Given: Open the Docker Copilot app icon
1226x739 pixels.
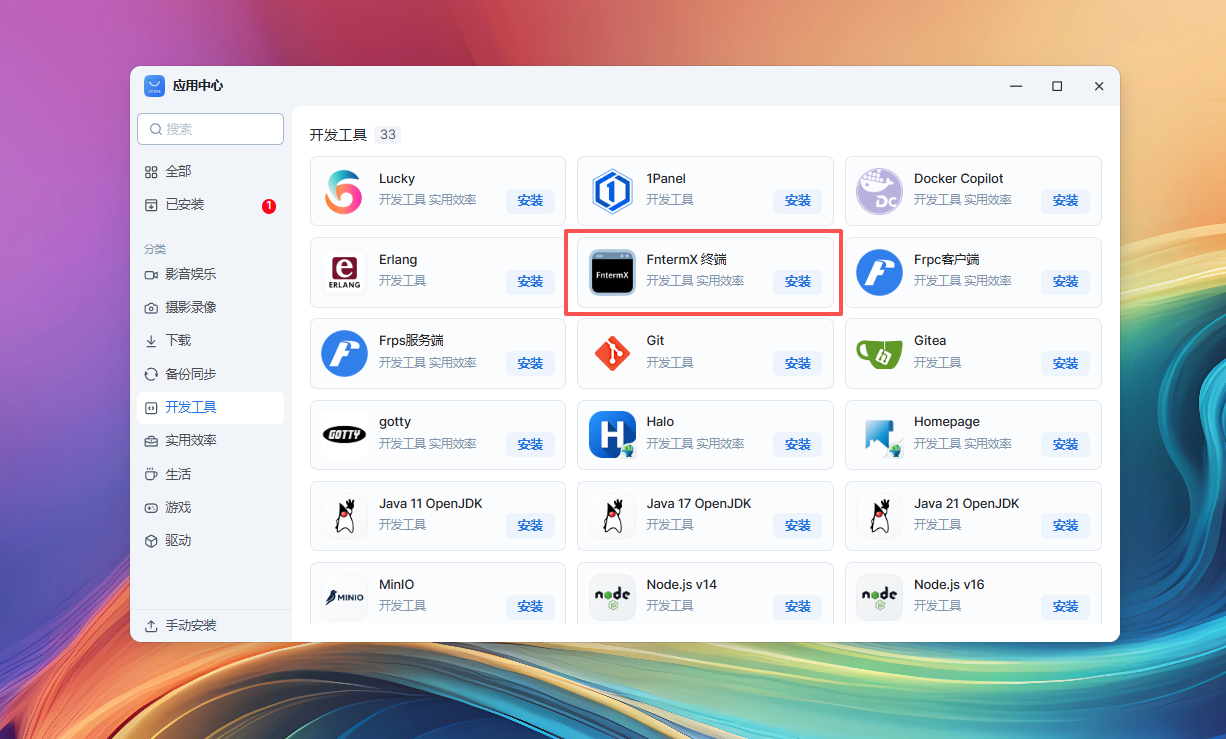Looking at the screenshot, I should (x=879, y=191).
